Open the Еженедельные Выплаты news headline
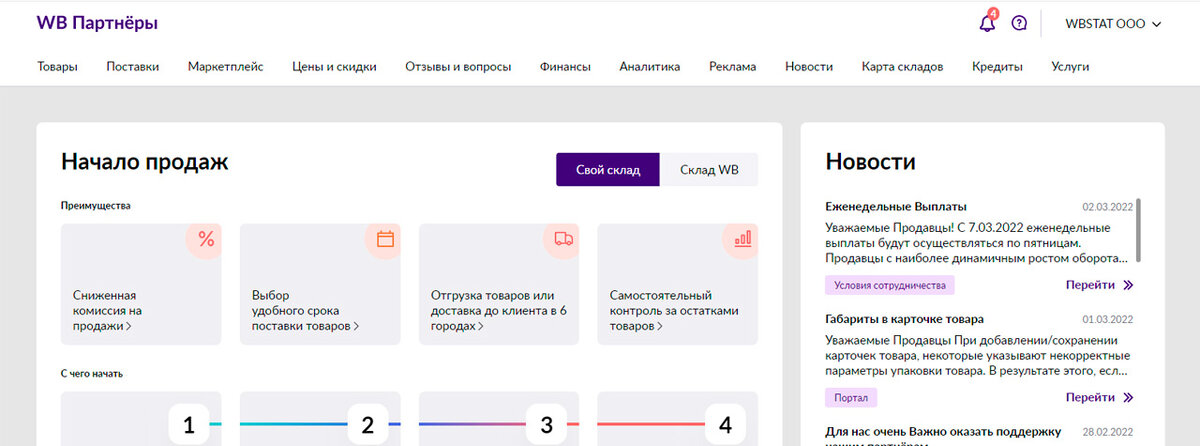 [896, 206]
